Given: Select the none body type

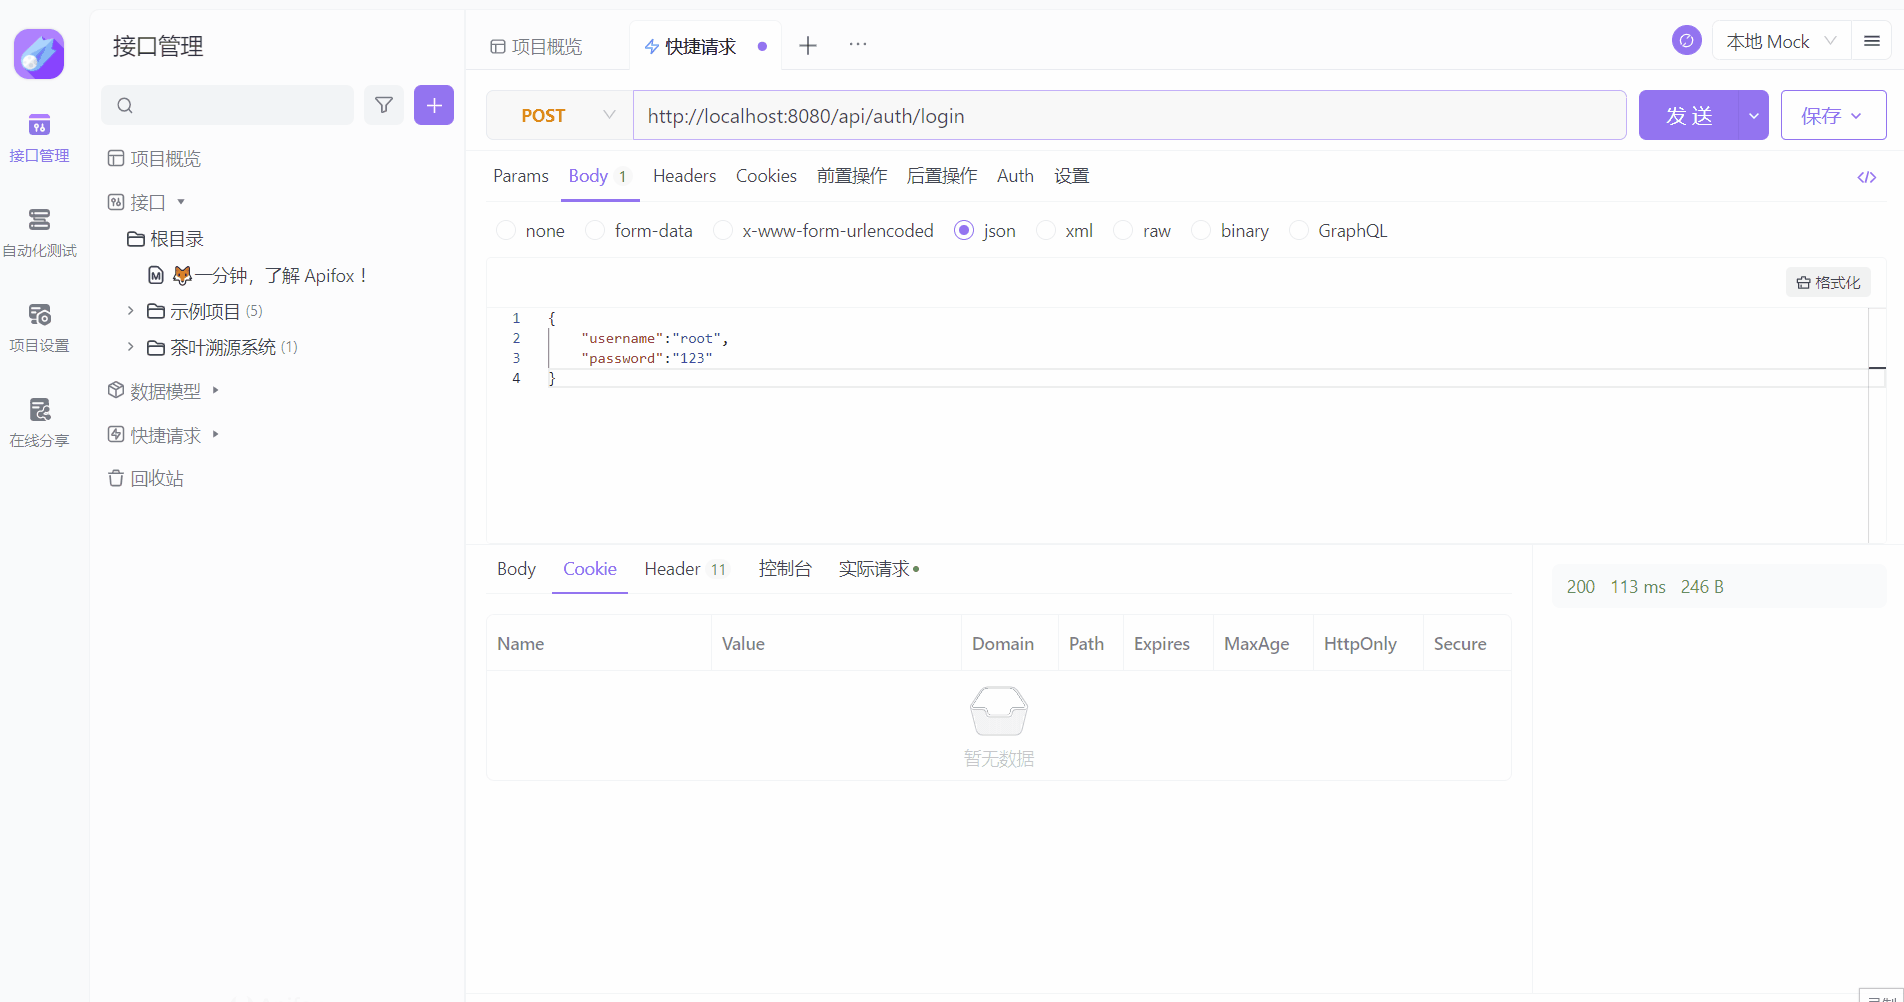Looking at the screenshot, I should pos(507,231).
